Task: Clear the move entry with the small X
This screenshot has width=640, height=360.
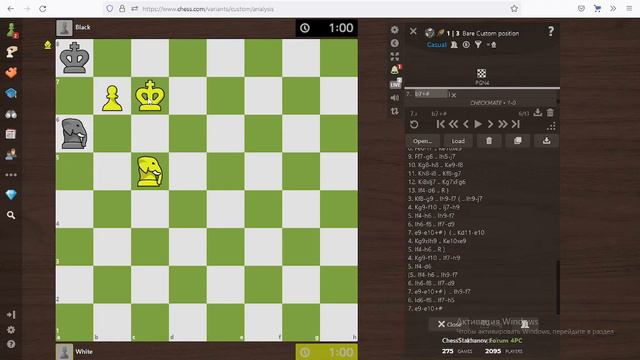Action: 453,95
